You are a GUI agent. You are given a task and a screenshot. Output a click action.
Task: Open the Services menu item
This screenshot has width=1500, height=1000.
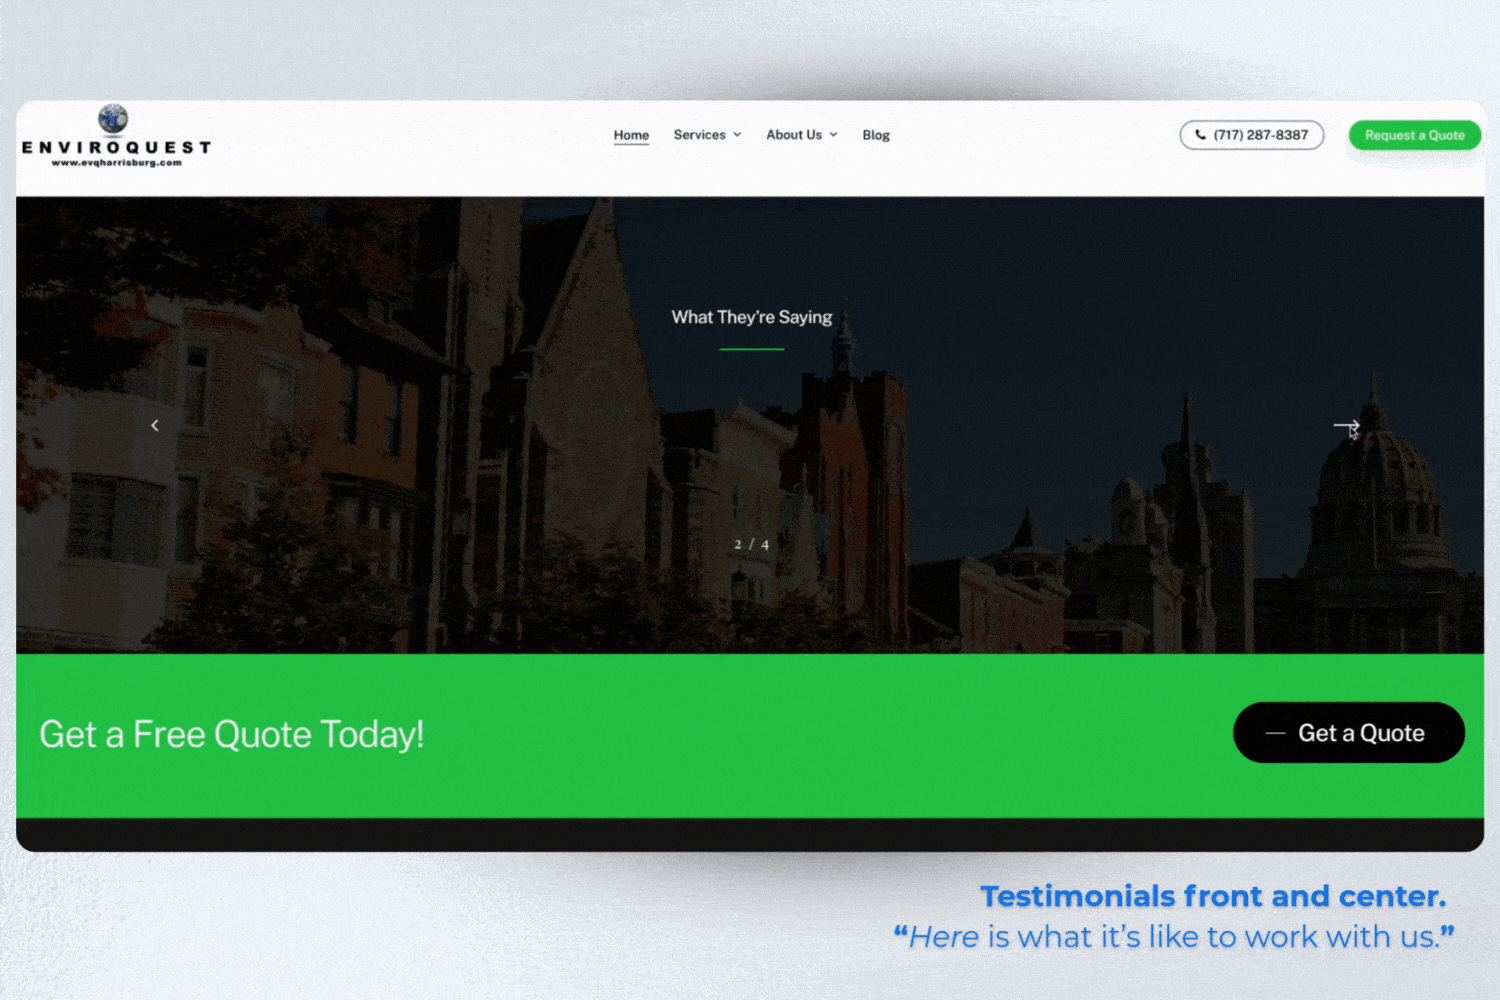click(x=699, y=135)
